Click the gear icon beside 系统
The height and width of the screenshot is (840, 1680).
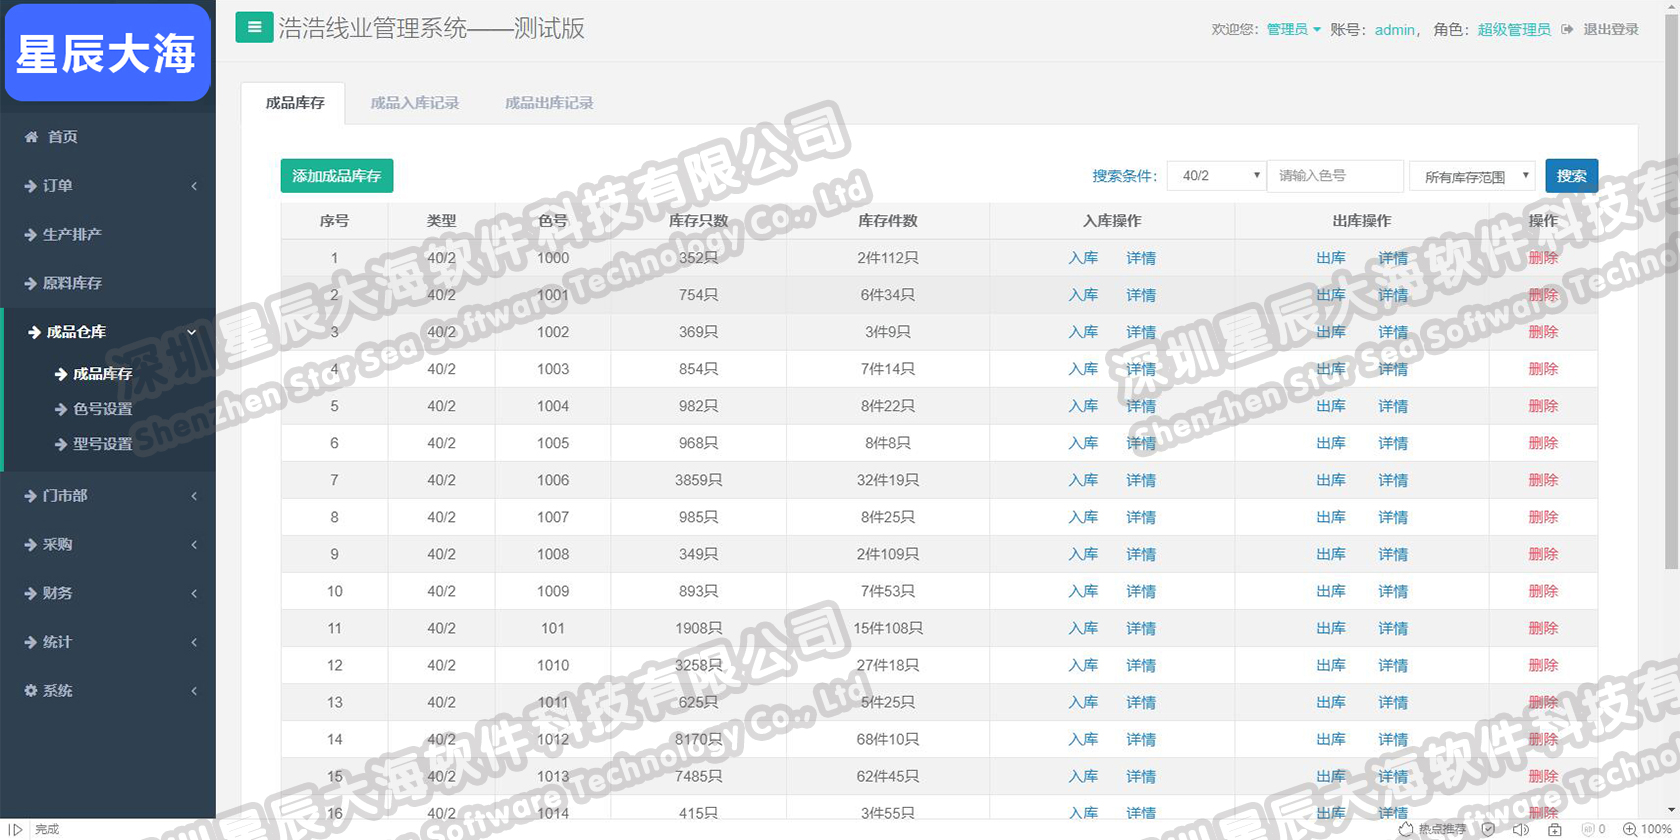31,691
